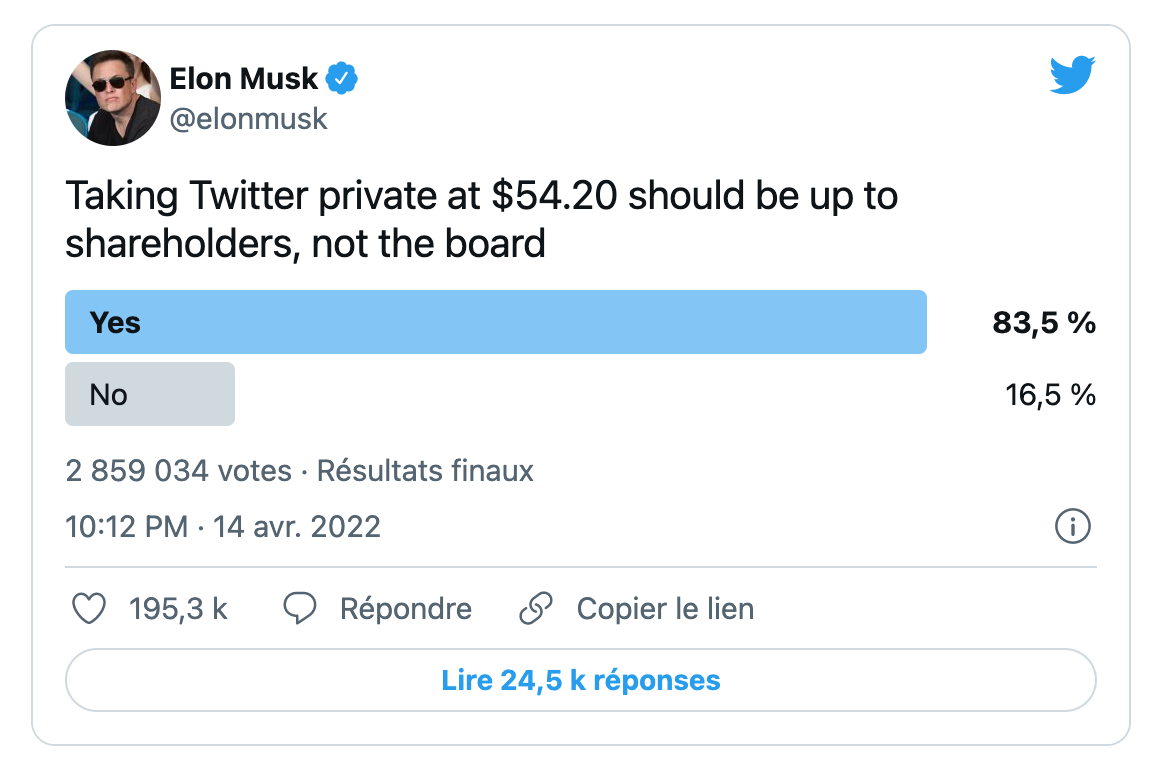Image resolution: width=1170 pixels, height=772 pixels.
Task: Click the Twitter bird logo
Action: (x=1072, y=75)
